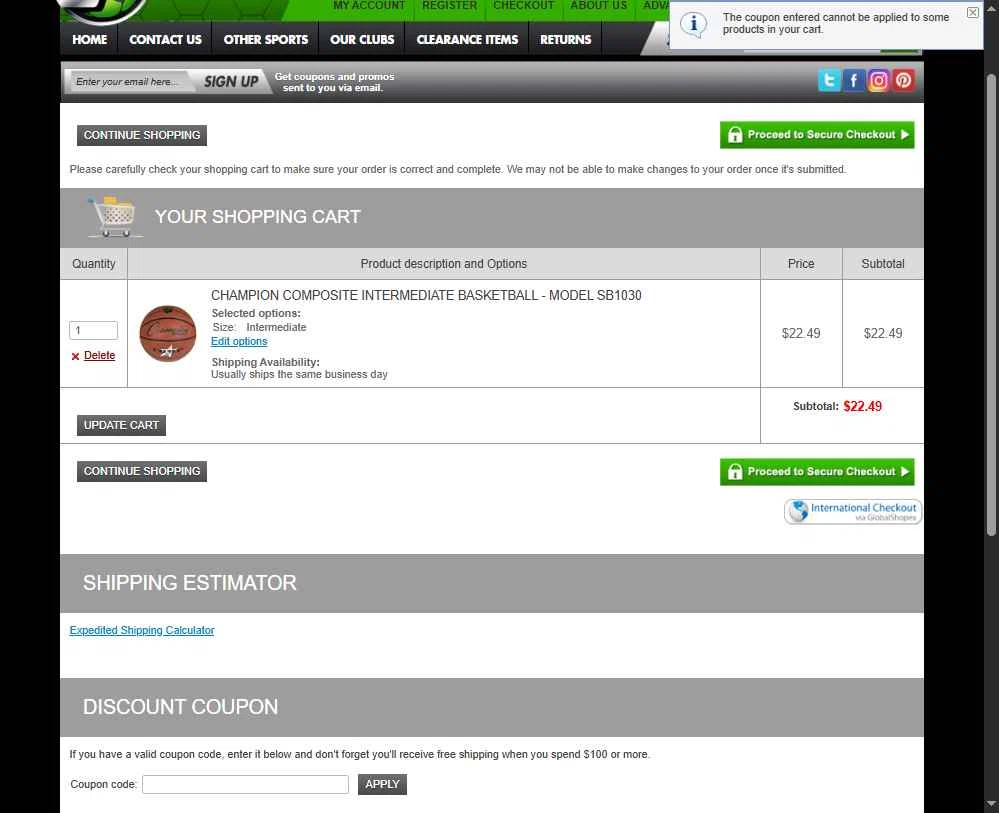Click the Delete link for basketball
Viewport: 999px width, 813px height.
click(x=99, y=356)
